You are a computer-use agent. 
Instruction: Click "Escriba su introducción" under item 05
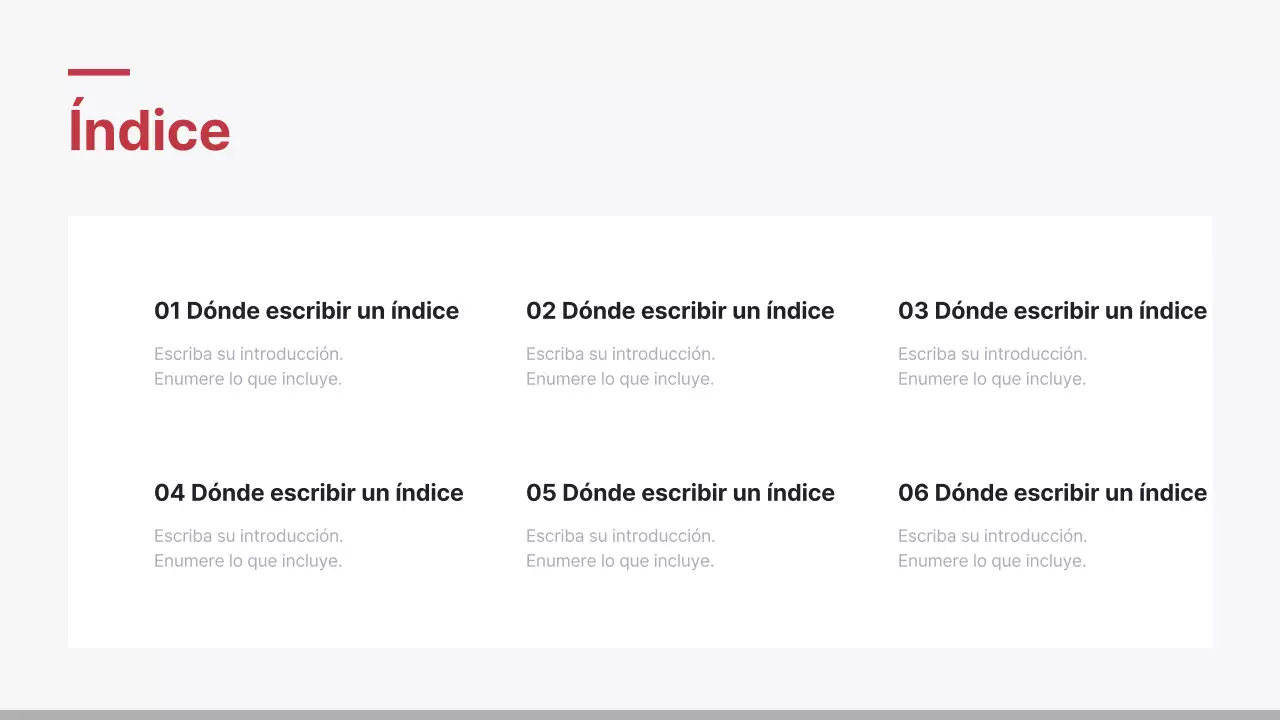(x=620, y=536)
